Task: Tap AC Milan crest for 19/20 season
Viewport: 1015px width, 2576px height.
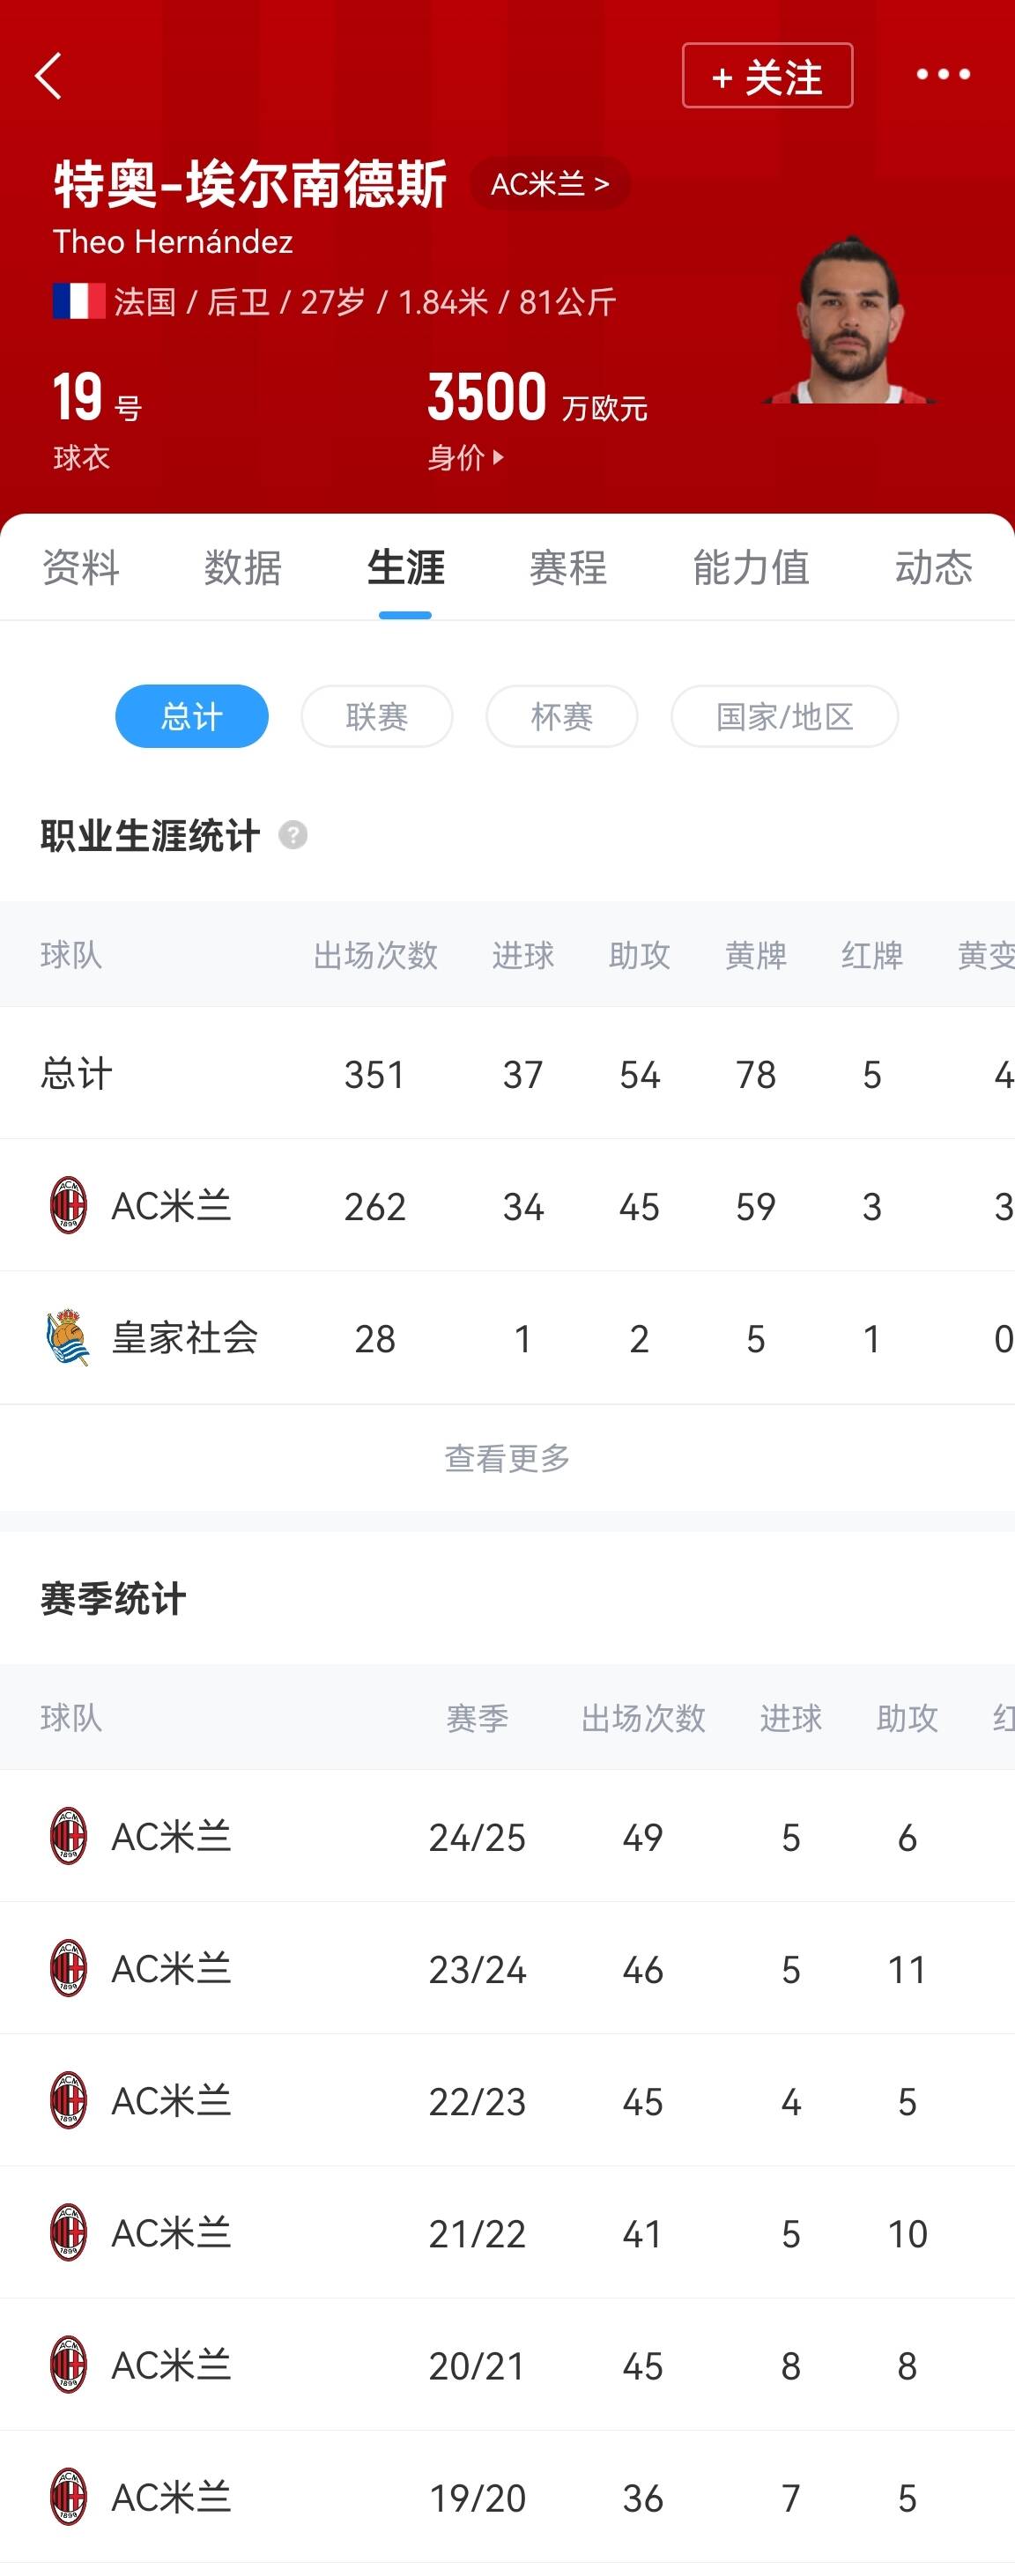Action: (68, 2497)
